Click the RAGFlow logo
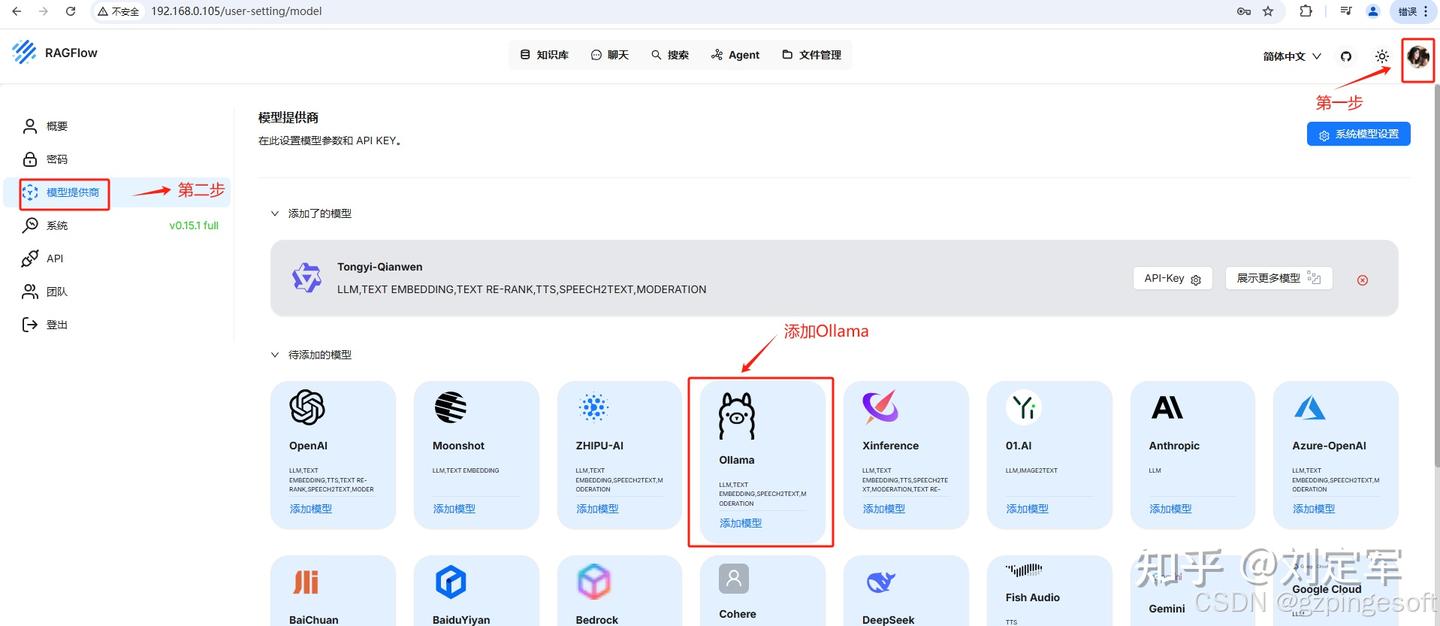The width and height of the screenshot is (1440, 626). coord(55,53)
